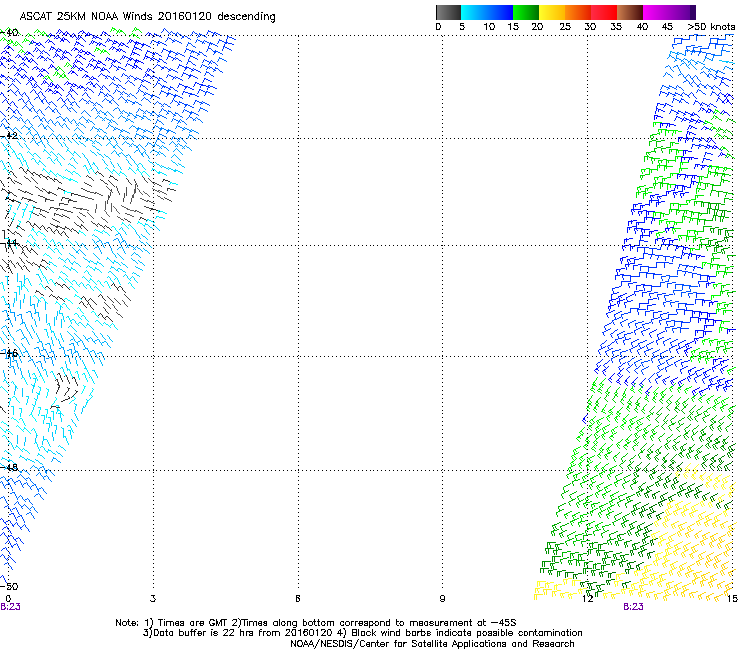Click the longitude 9 axis label
Screen dimensions: 740x650
442,599
